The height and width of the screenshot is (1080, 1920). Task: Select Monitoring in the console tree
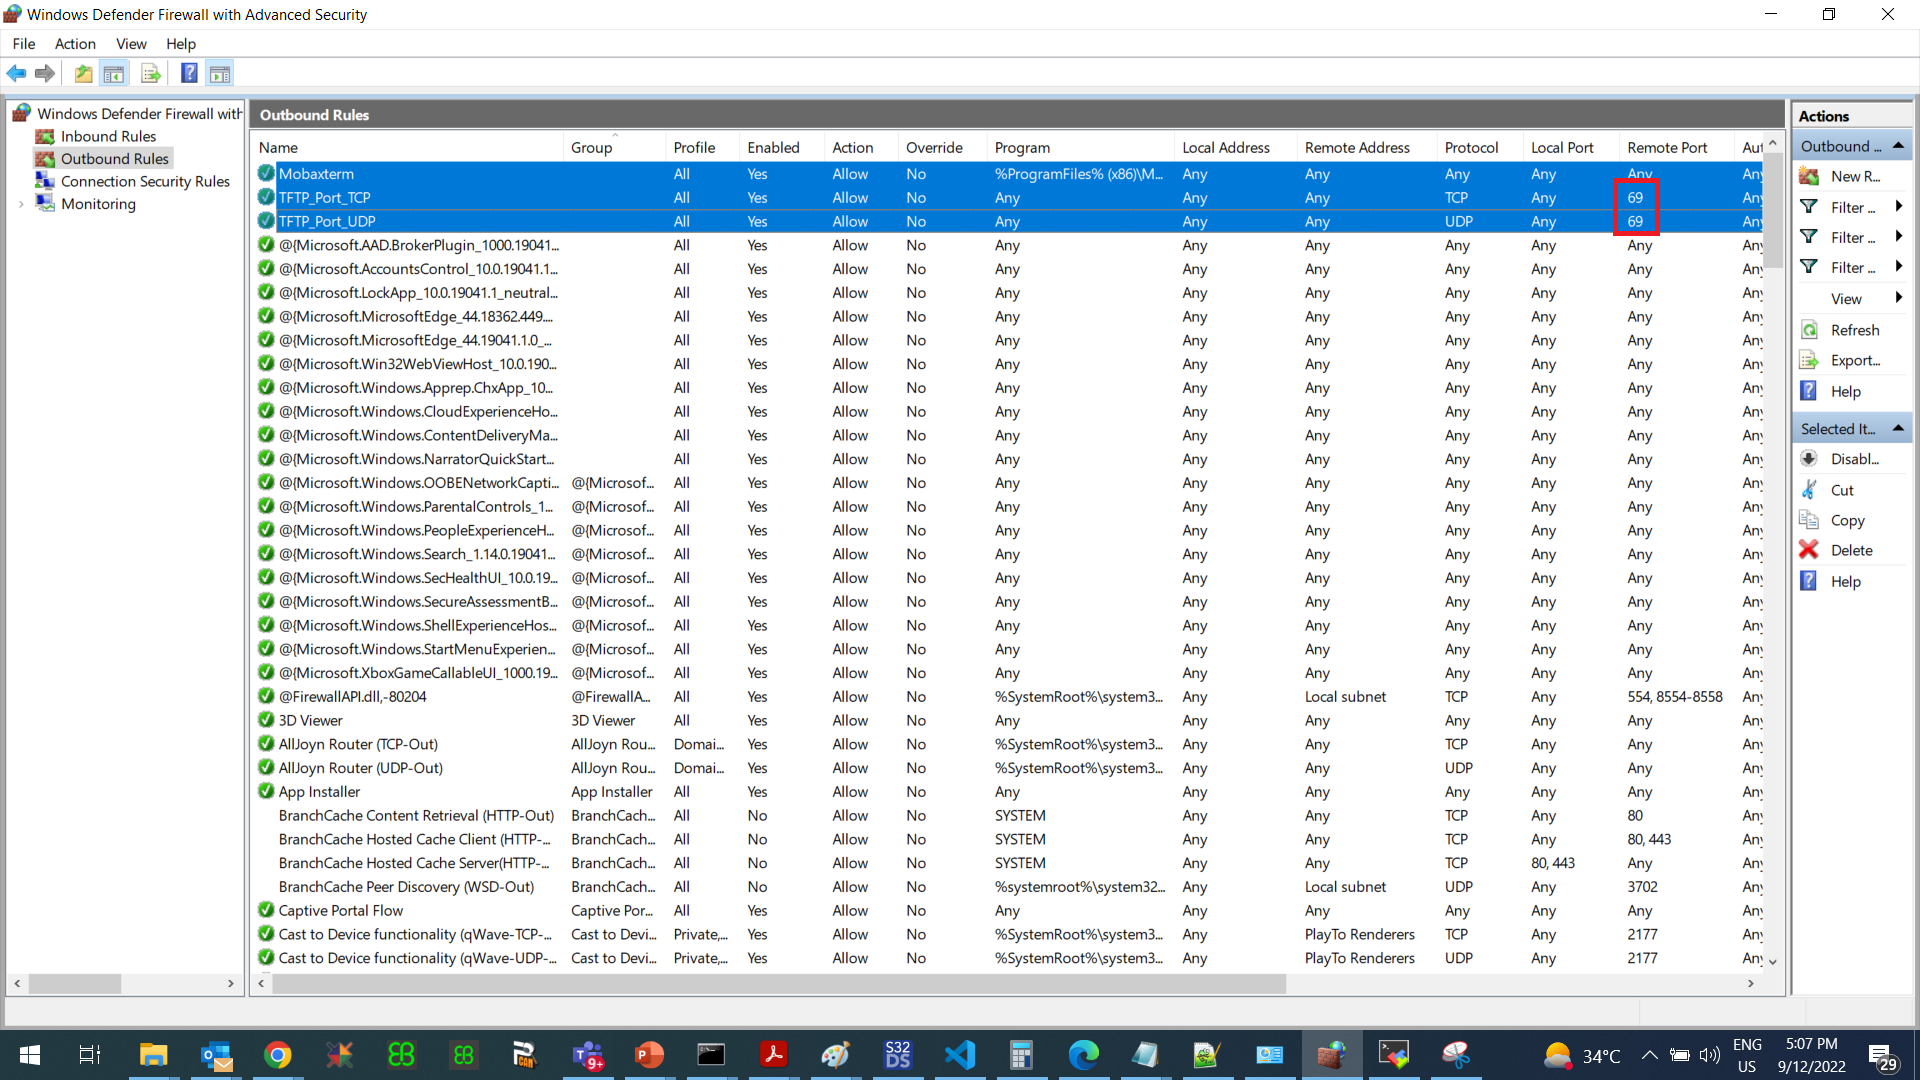[x=98, y=204]
